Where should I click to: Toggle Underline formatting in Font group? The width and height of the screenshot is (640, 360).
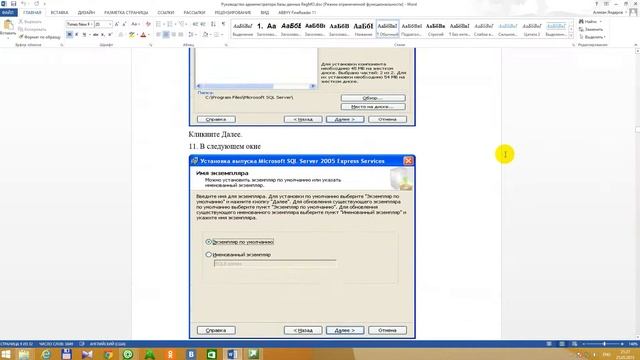click(84, 35)
